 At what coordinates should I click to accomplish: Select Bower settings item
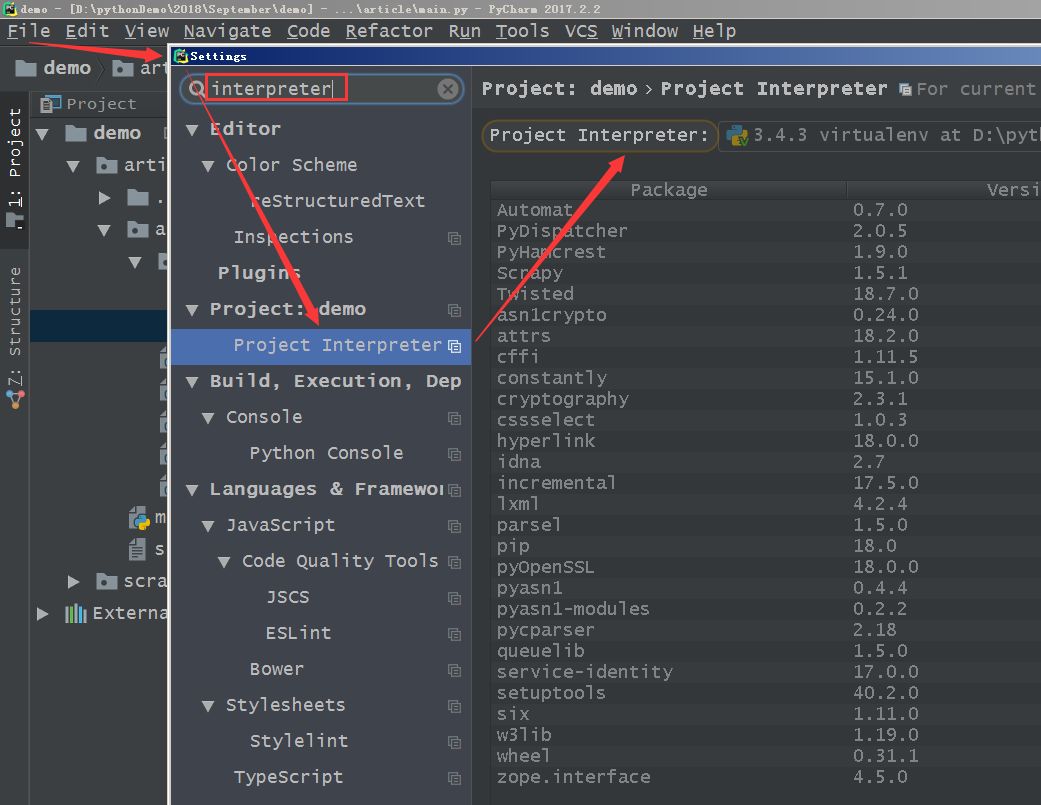pos(276,669)
